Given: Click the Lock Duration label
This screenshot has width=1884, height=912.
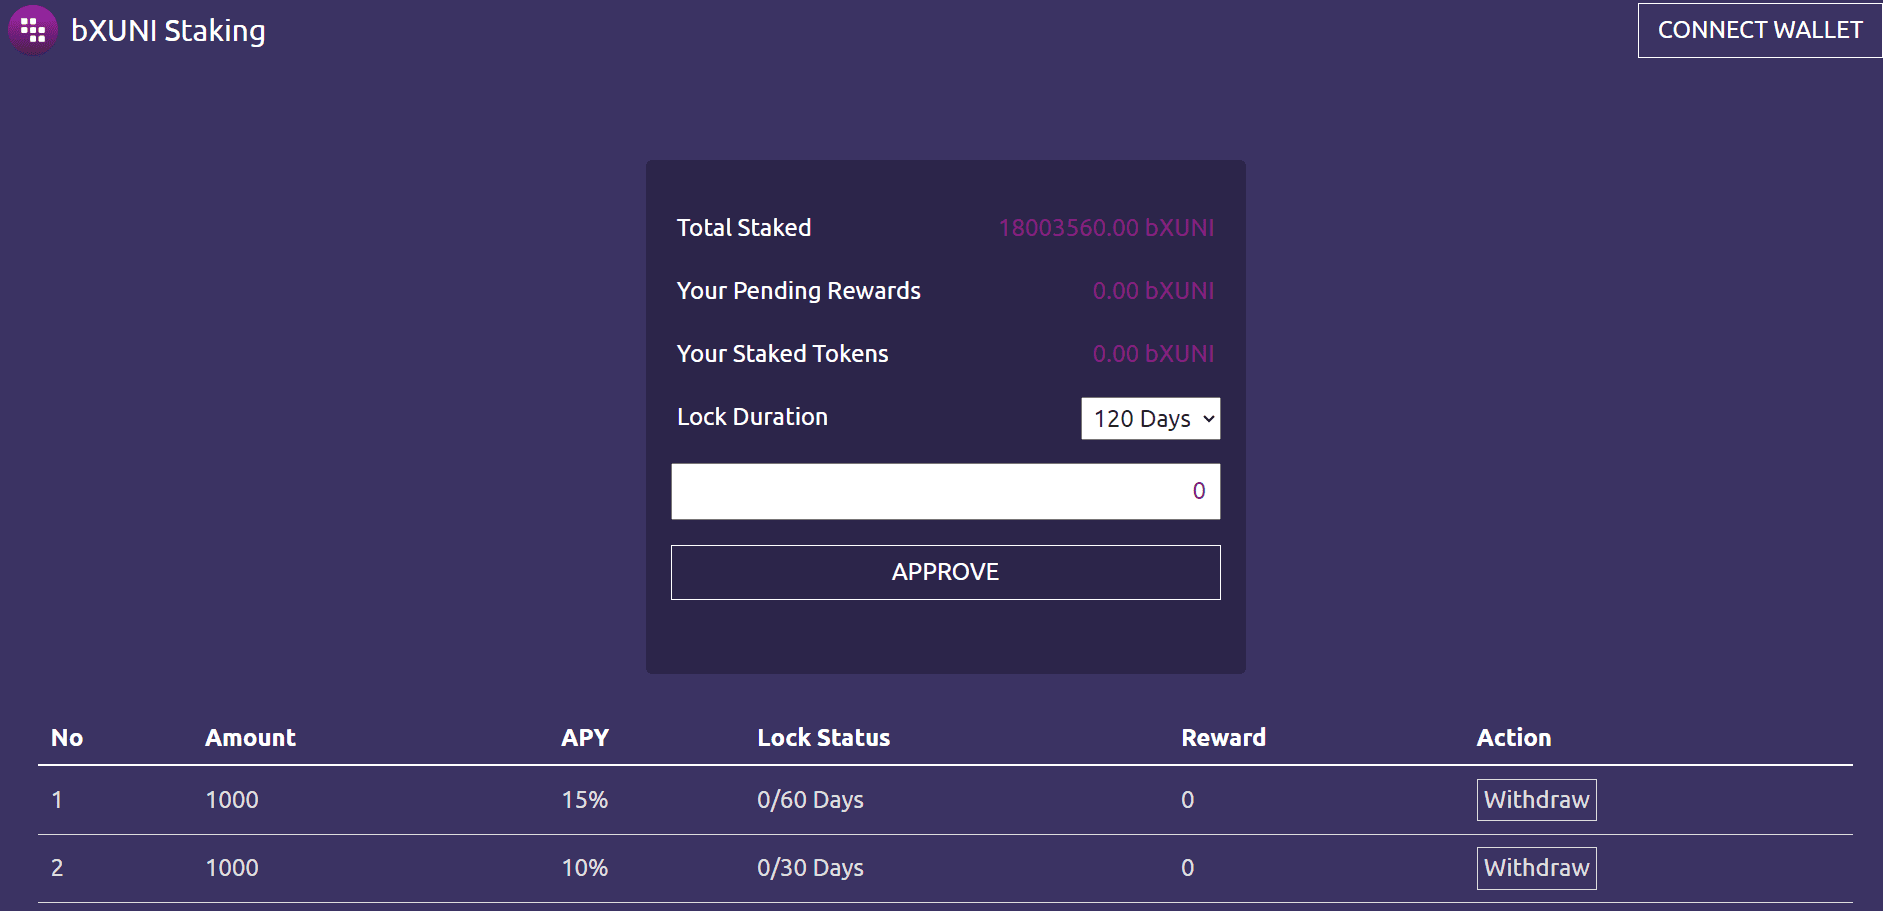Looking at the screenshot, I should point(752,417).
